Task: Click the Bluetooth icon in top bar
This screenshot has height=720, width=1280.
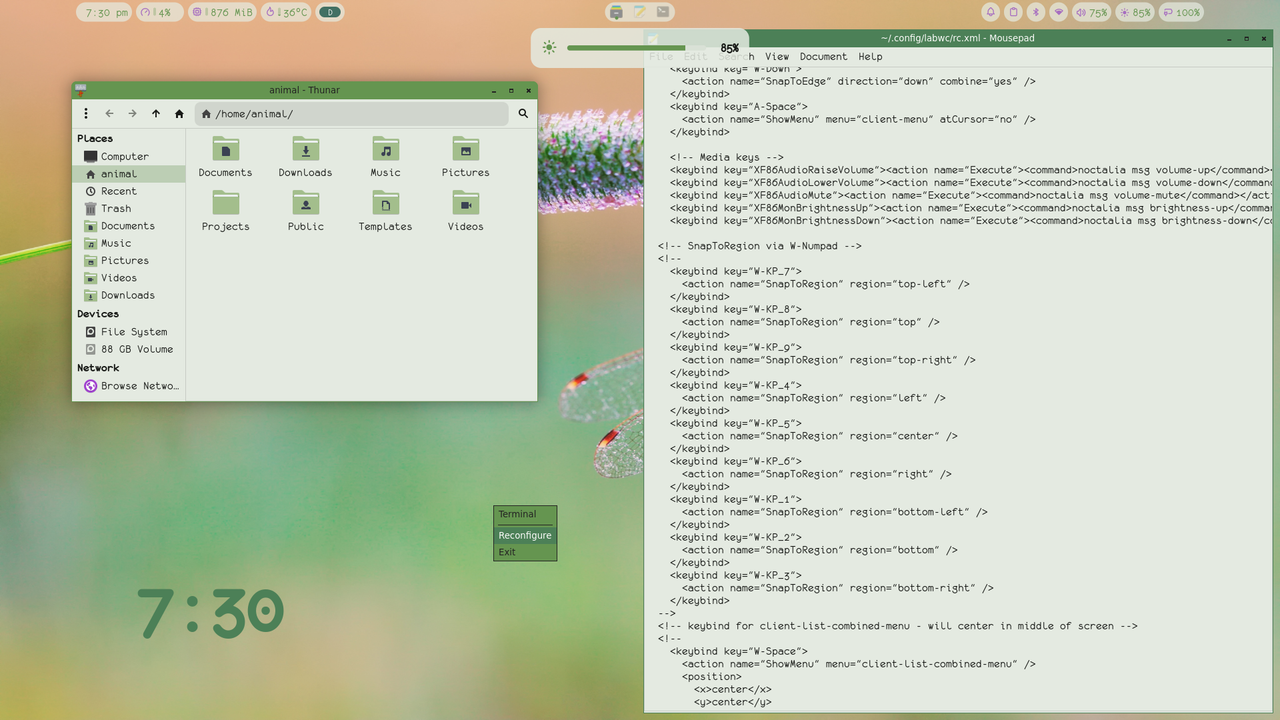Action: point(1036,13)
